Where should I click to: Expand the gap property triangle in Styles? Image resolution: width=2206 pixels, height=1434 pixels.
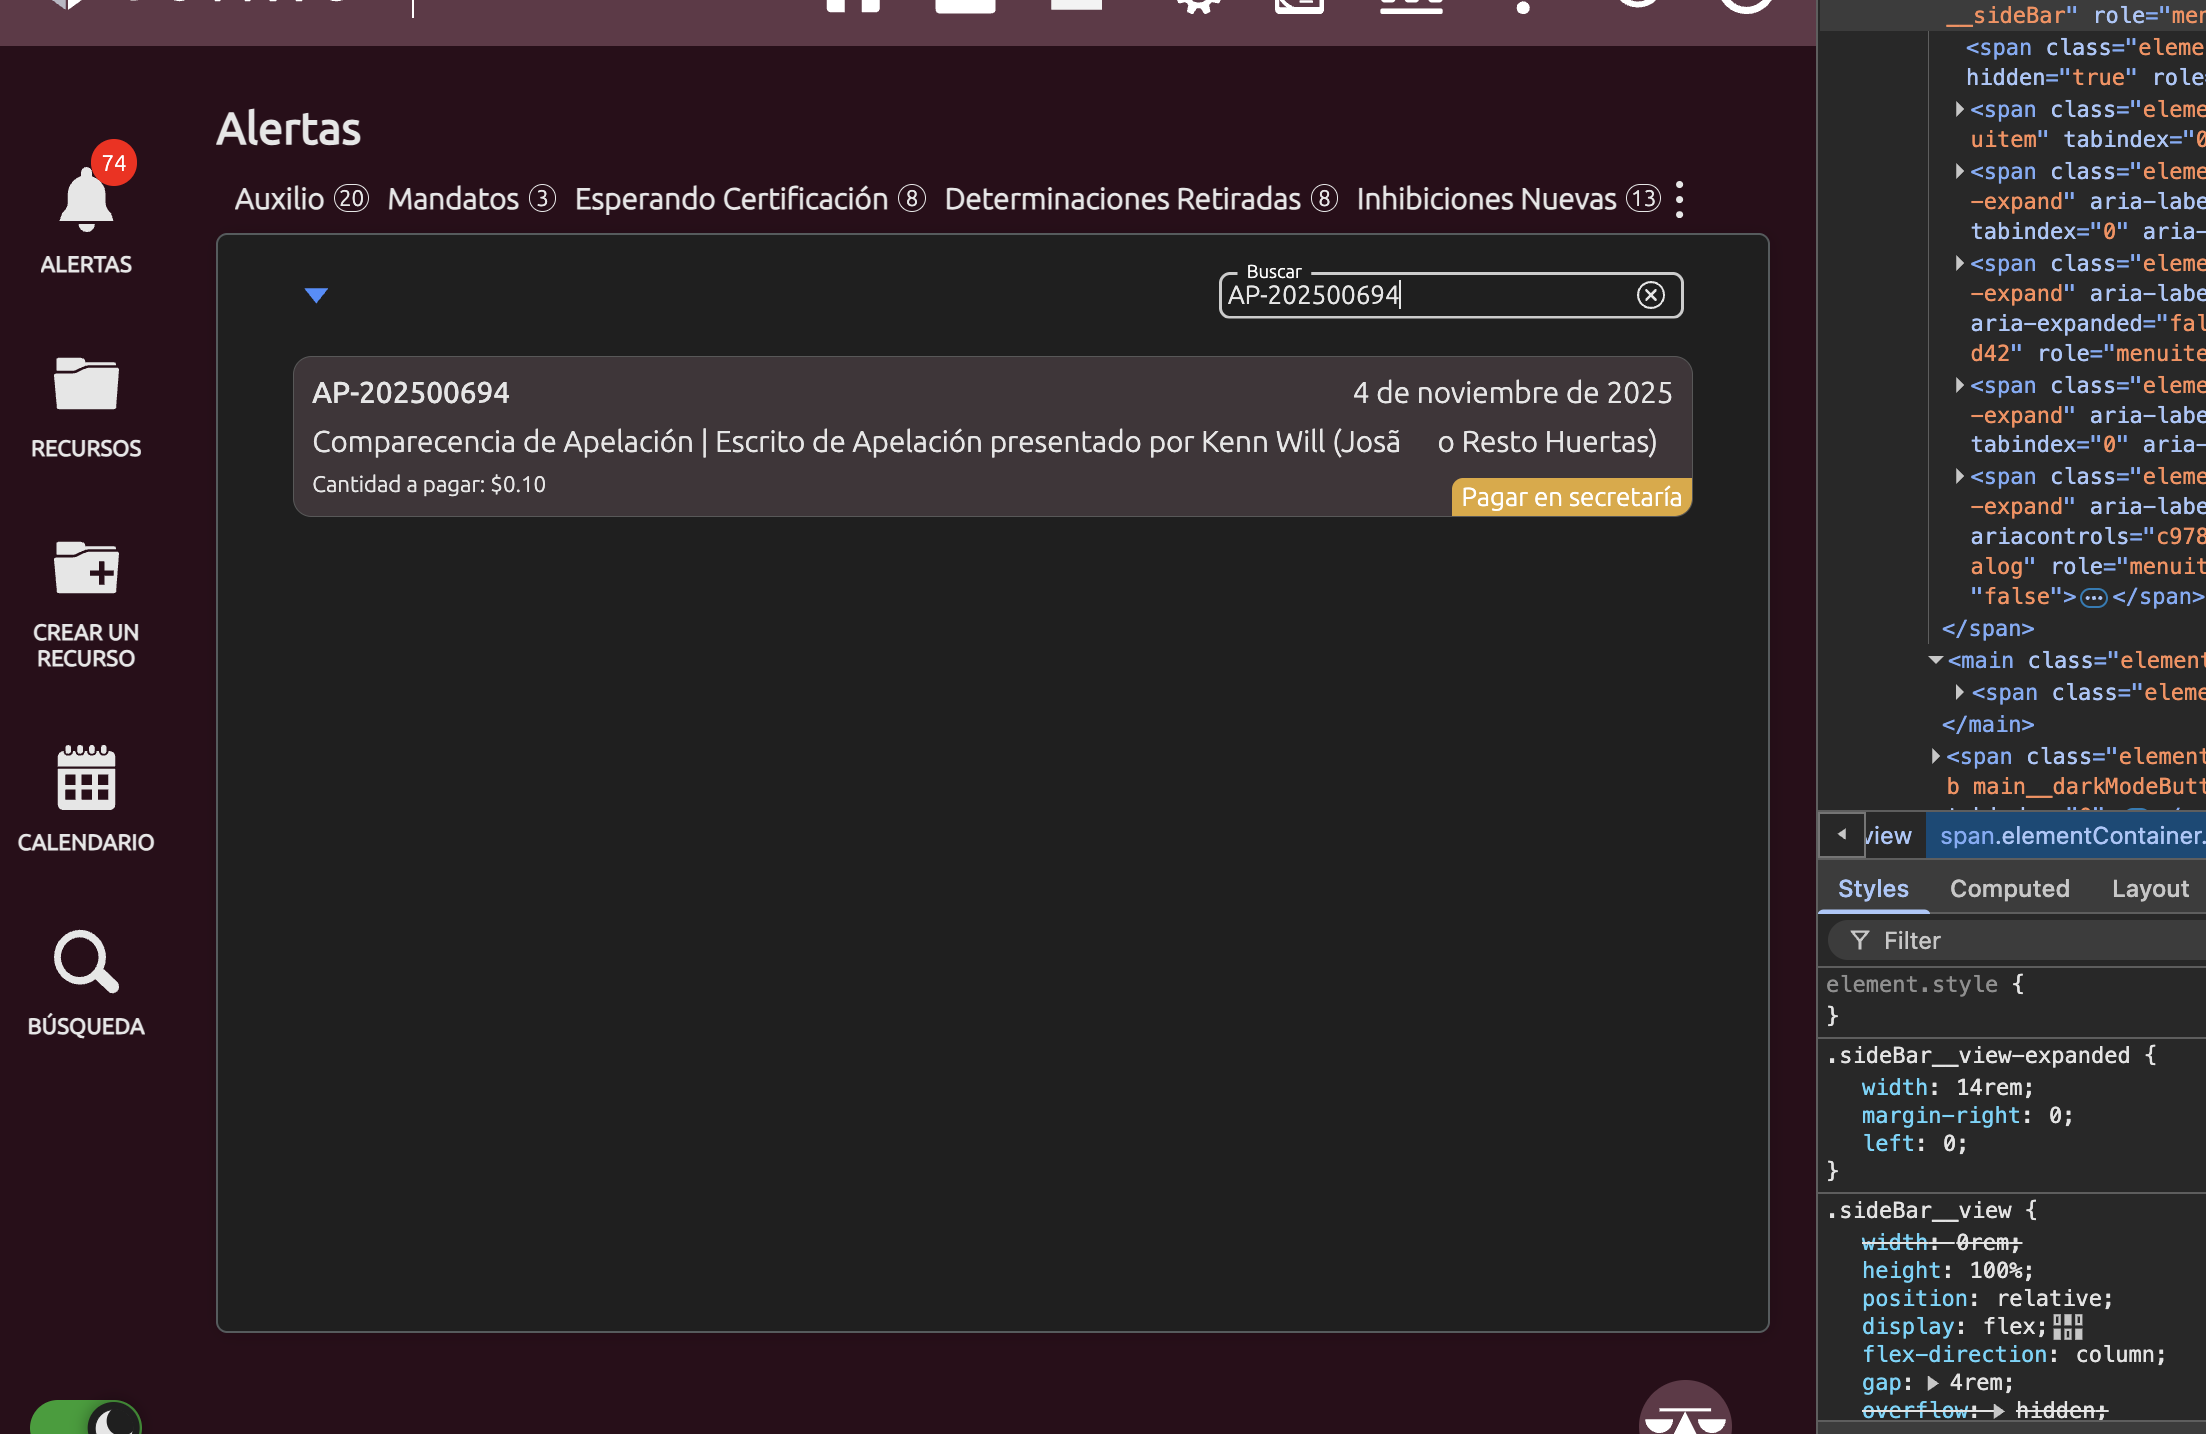point(1933,1383)
